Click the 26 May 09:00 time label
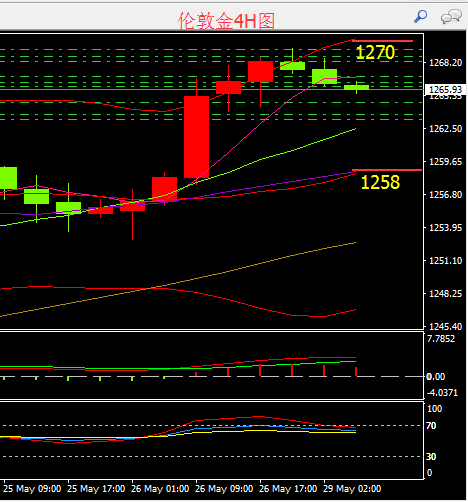The image size is (468, 502). pyautogui.click(x=224, y=489)
